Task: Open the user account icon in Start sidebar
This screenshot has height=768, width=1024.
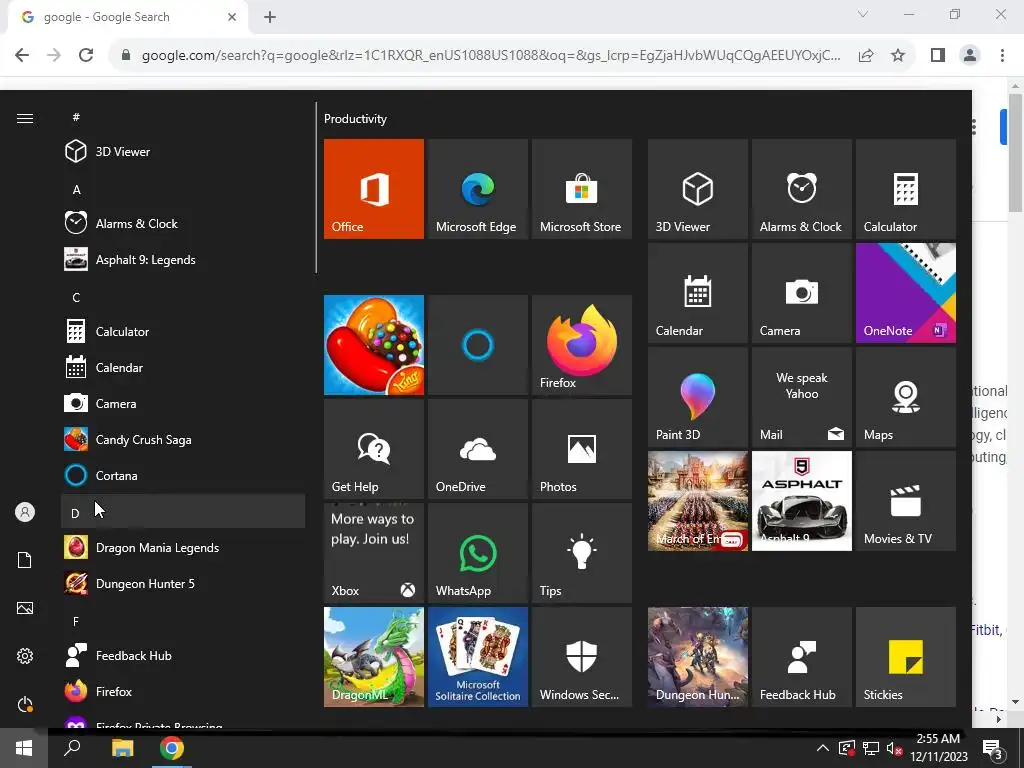Action: 25,512
